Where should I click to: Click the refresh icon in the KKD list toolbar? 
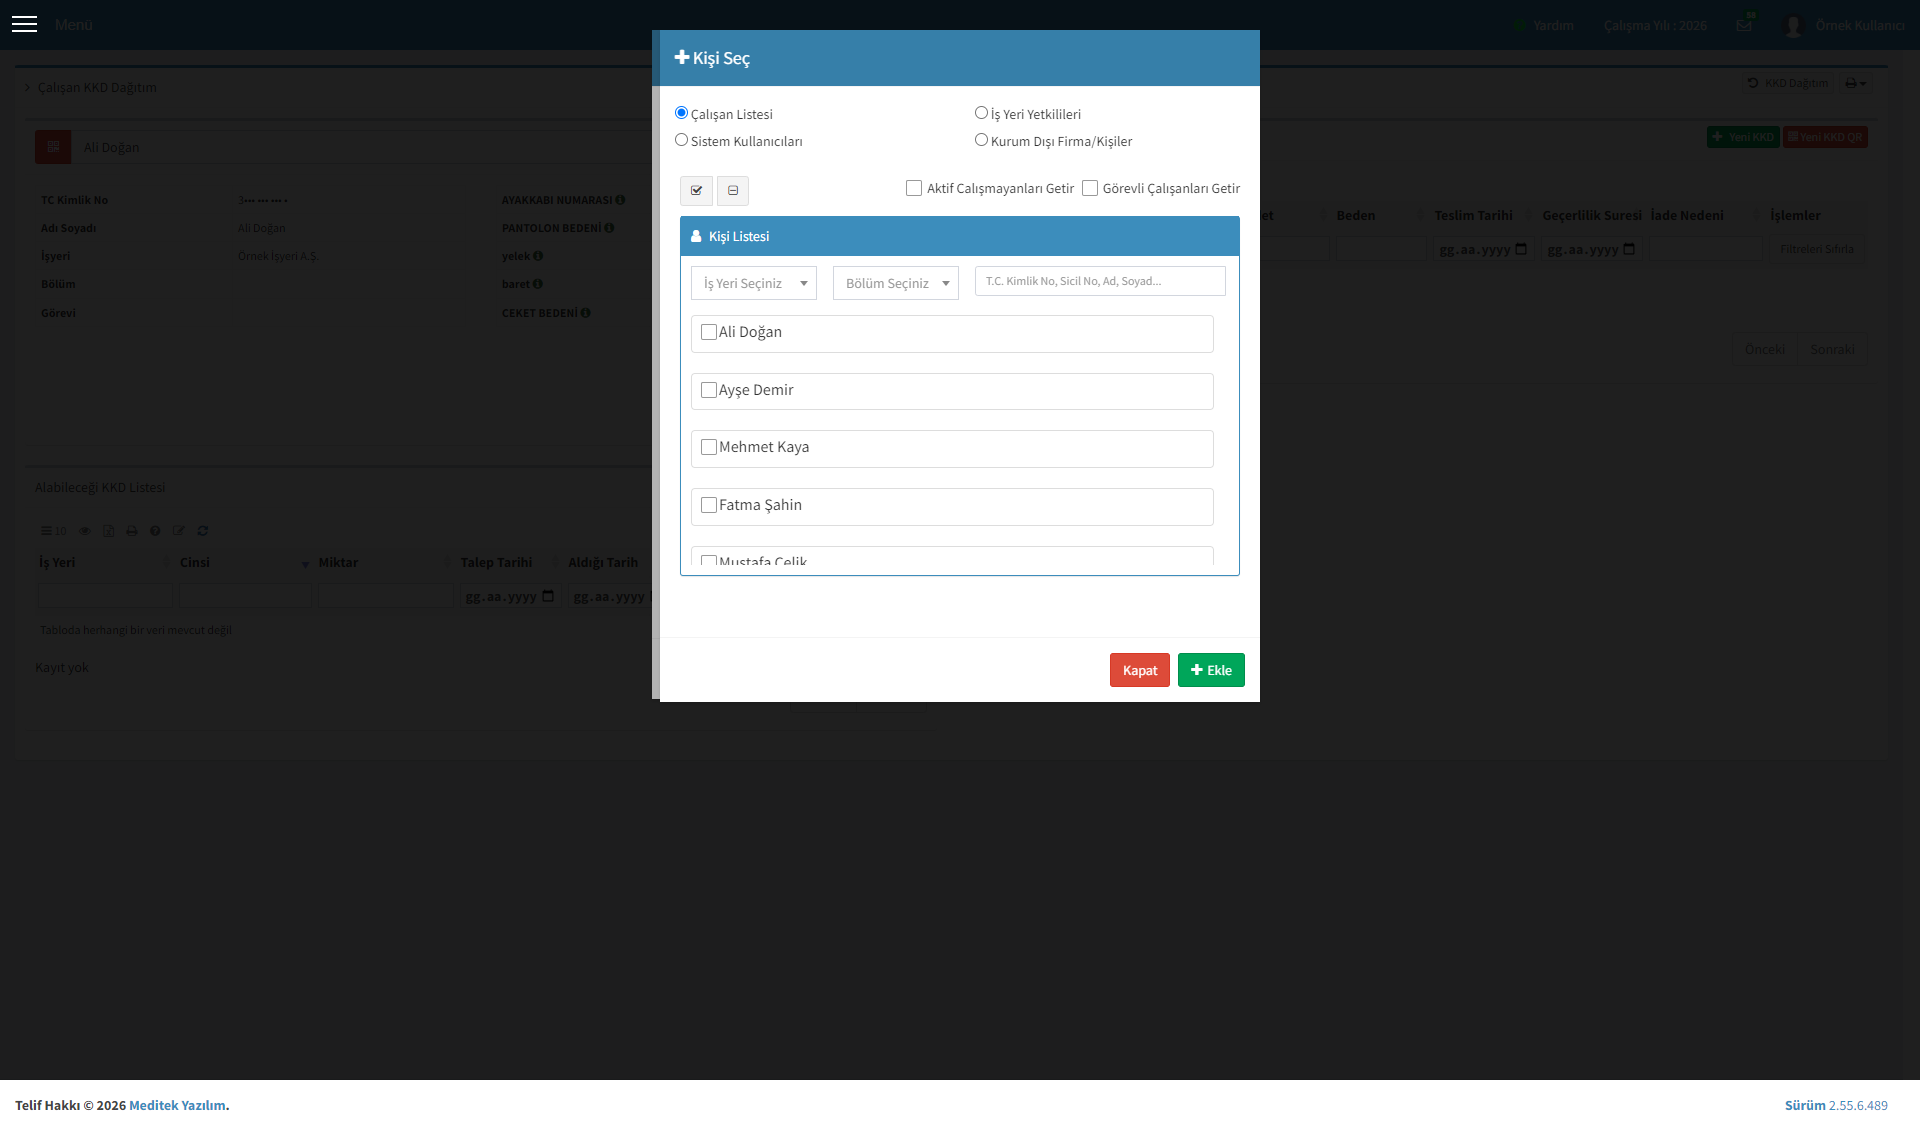(203, 531)
